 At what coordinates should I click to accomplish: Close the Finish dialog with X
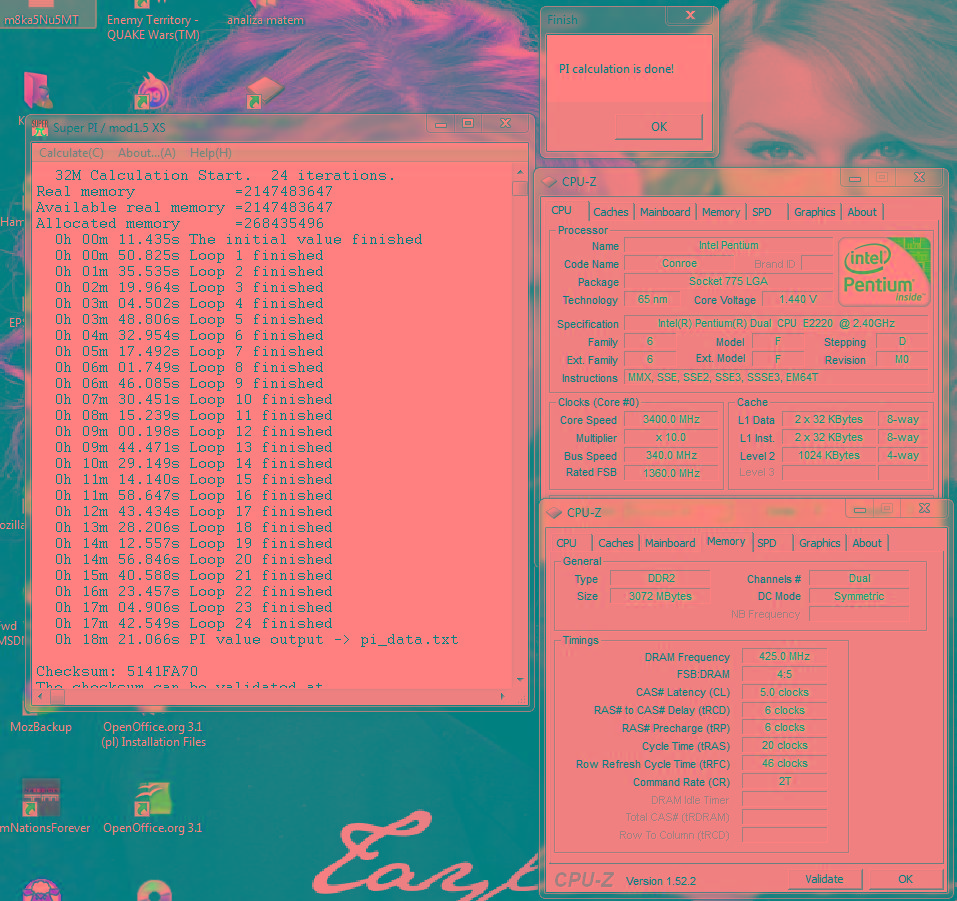tap(690, 15)
